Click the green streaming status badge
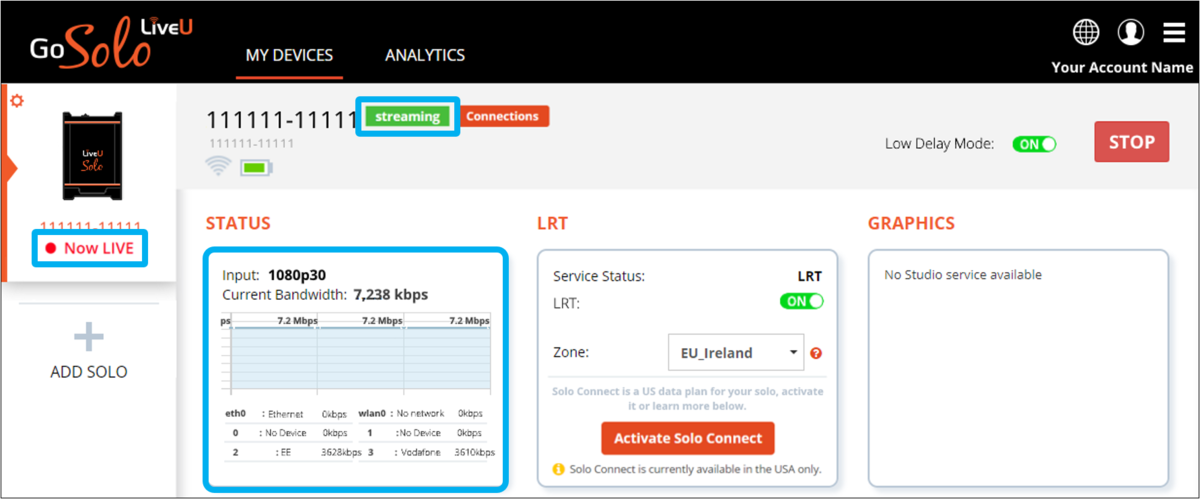 tap(407, 117)
